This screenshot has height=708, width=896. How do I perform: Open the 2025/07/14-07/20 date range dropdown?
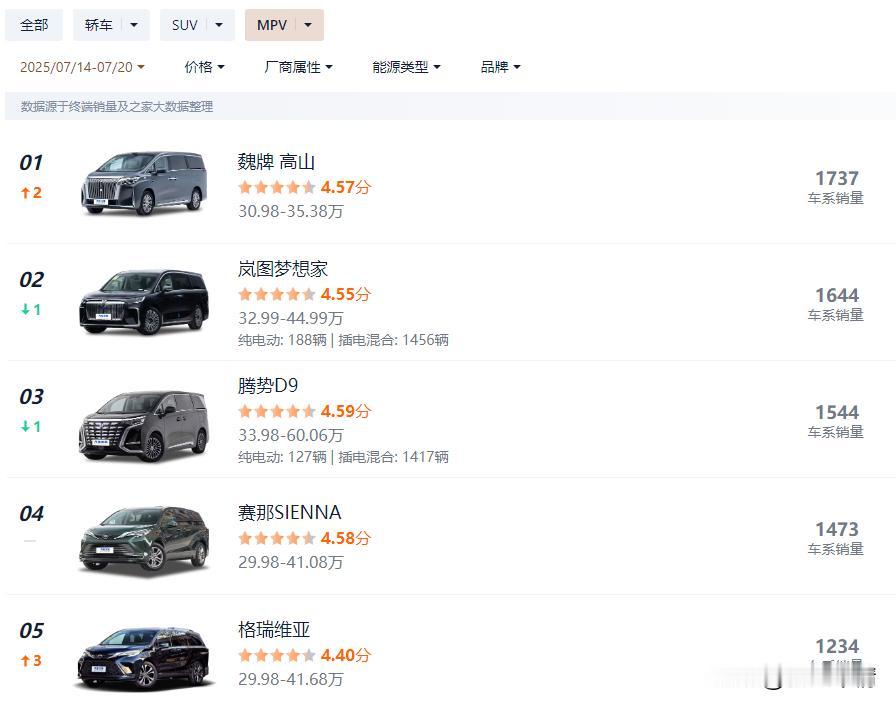pyautogui.click(x=82, y=67)
